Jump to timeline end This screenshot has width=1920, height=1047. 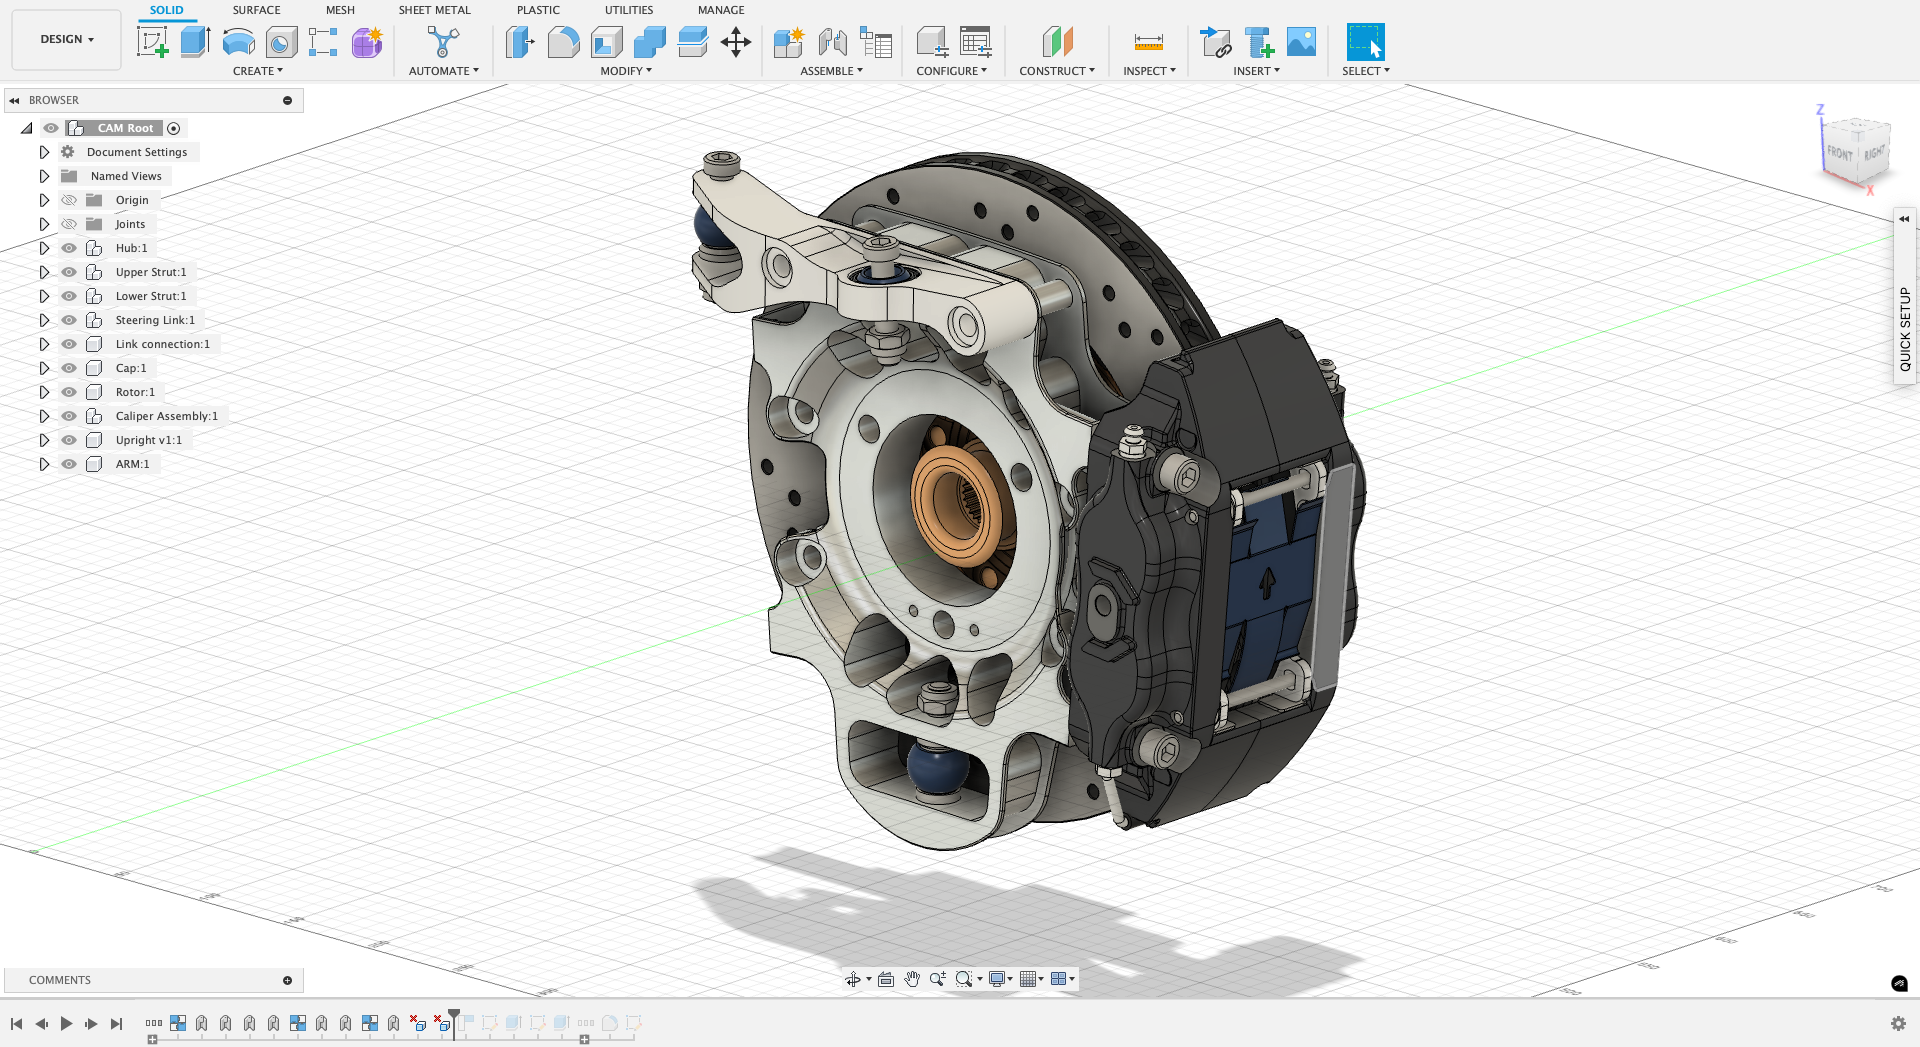(116, 1023)
